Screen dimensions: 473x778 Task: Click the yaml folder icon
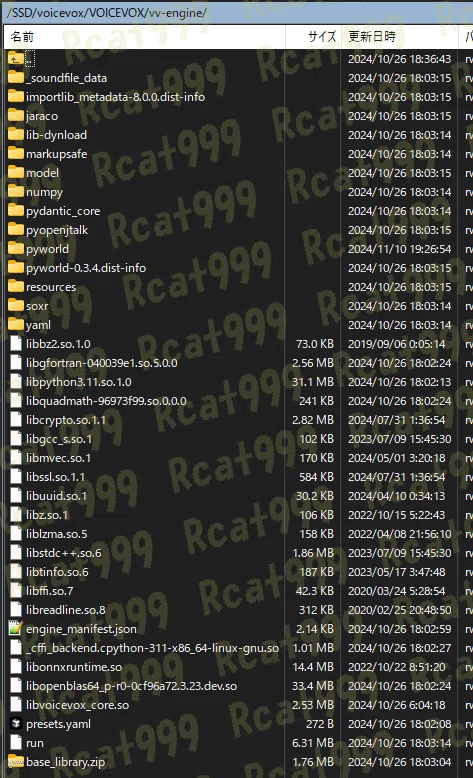16,325
